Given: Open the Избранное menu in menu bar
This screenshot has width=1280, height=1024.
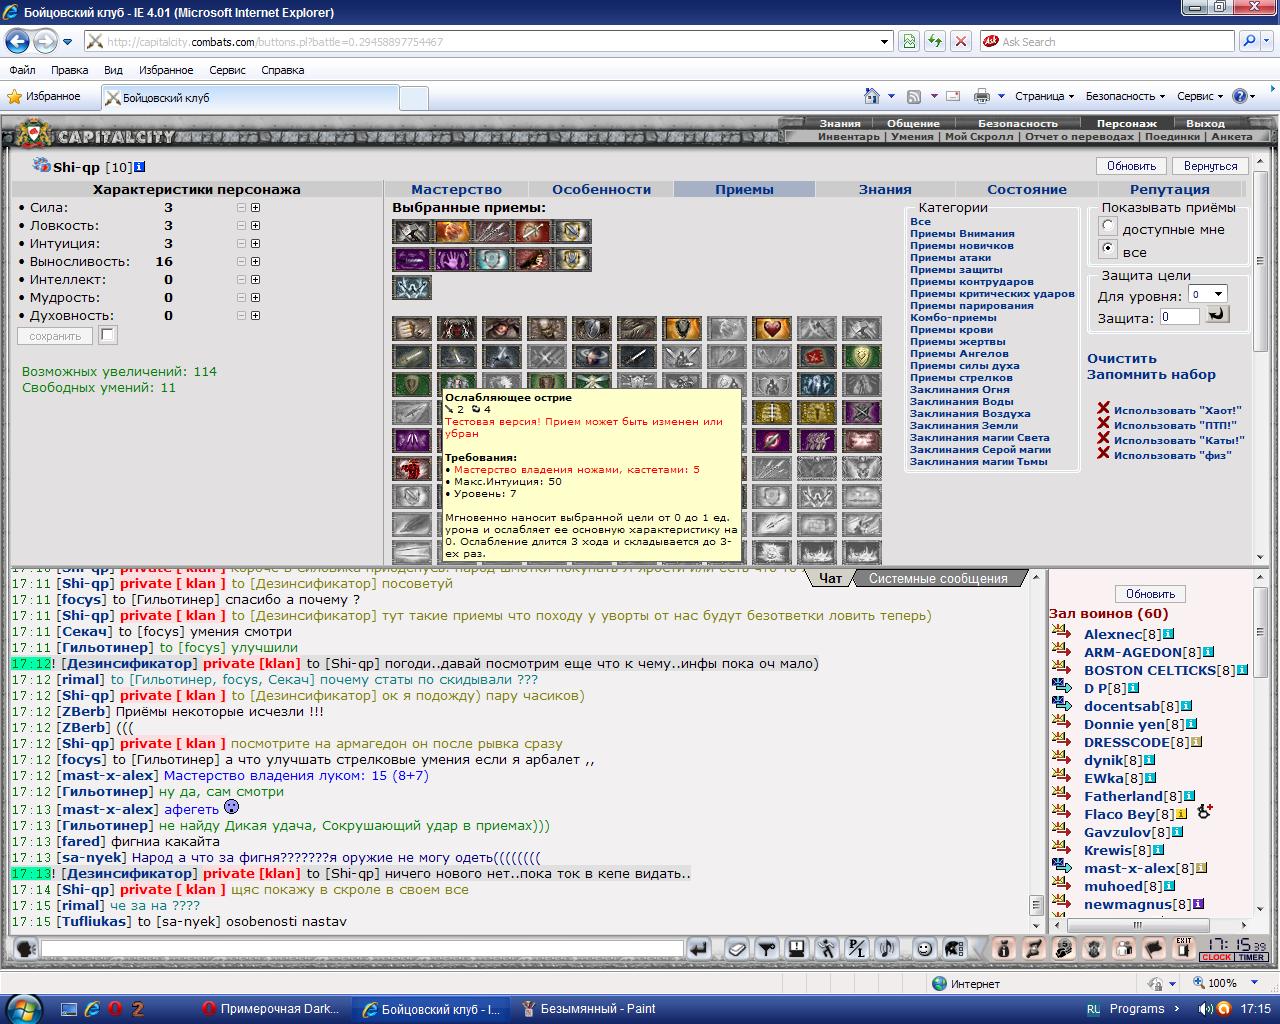Looking at the screenshot, I should click(166, 70).
